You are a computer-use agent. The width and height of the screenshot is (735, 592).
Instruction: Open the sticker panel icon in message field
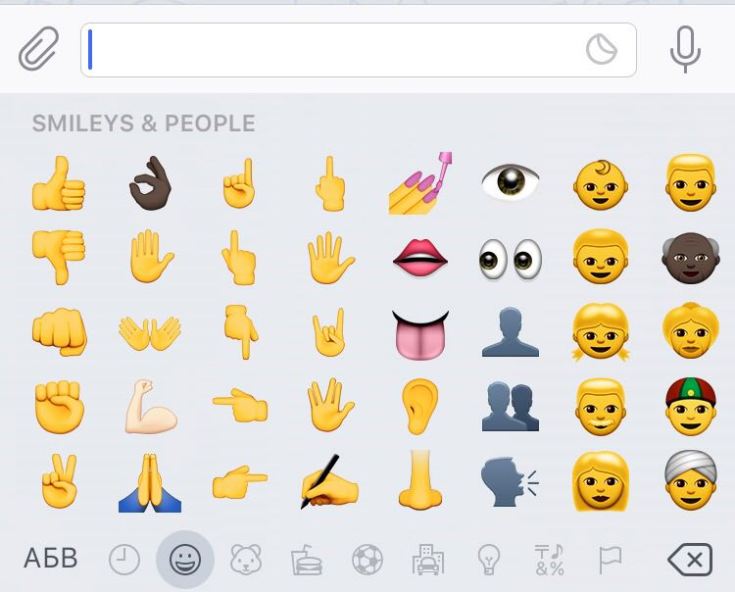point(601,49)
